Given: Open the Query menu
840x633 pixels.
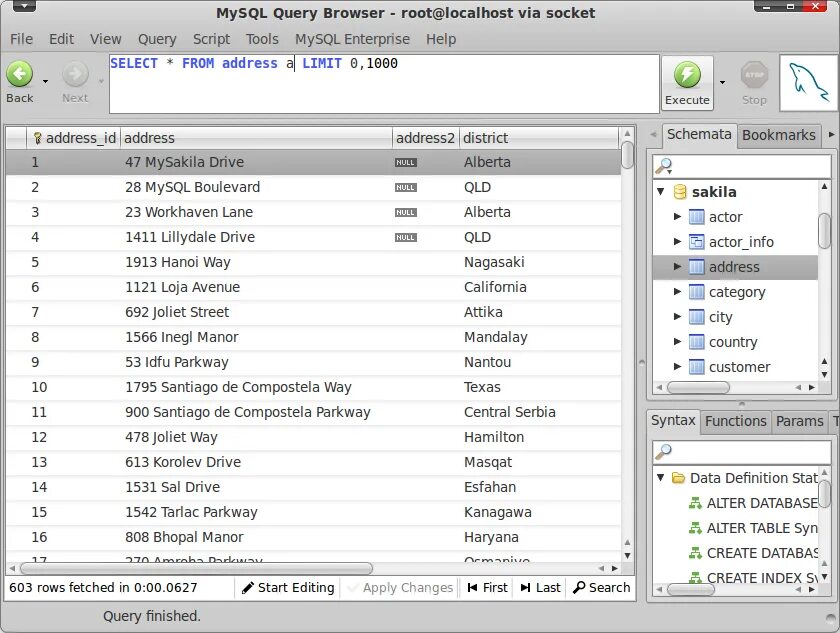Looking at the screenshot, I should pyautogui.click(x=157, y=39).
